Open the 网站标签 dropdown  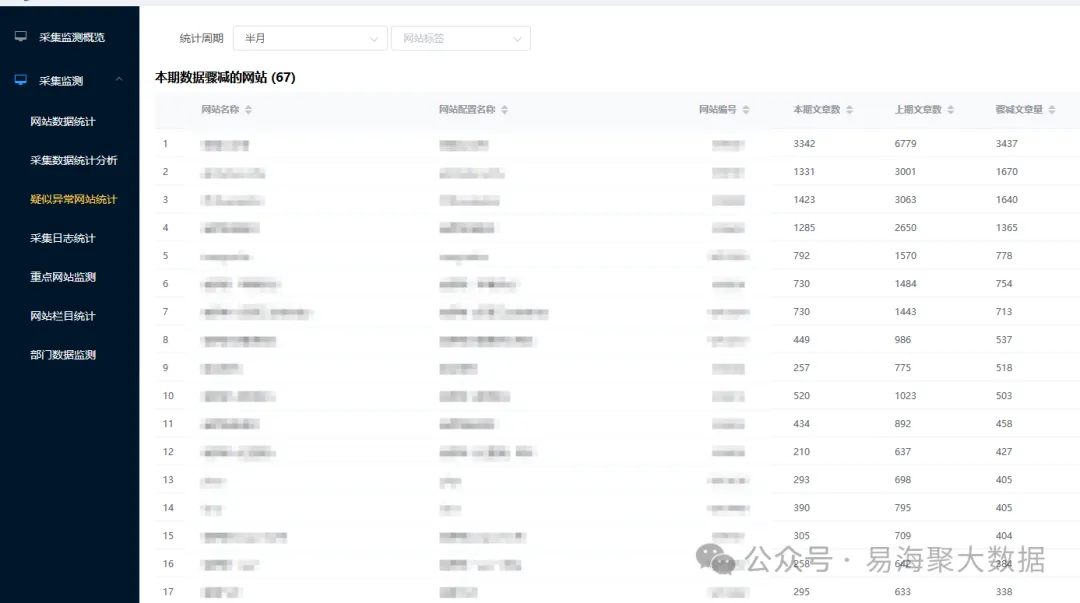coord(461,38)
